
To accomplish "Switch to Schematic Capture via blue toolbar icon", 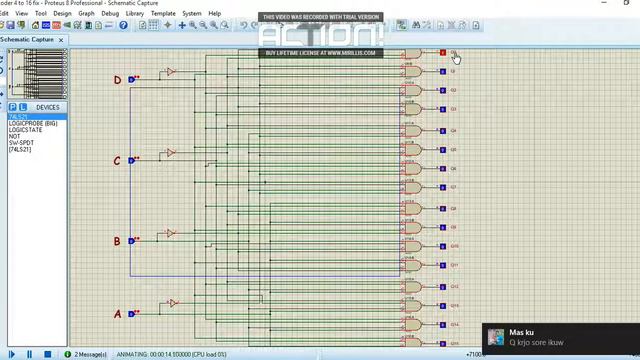I will (46, 25).
